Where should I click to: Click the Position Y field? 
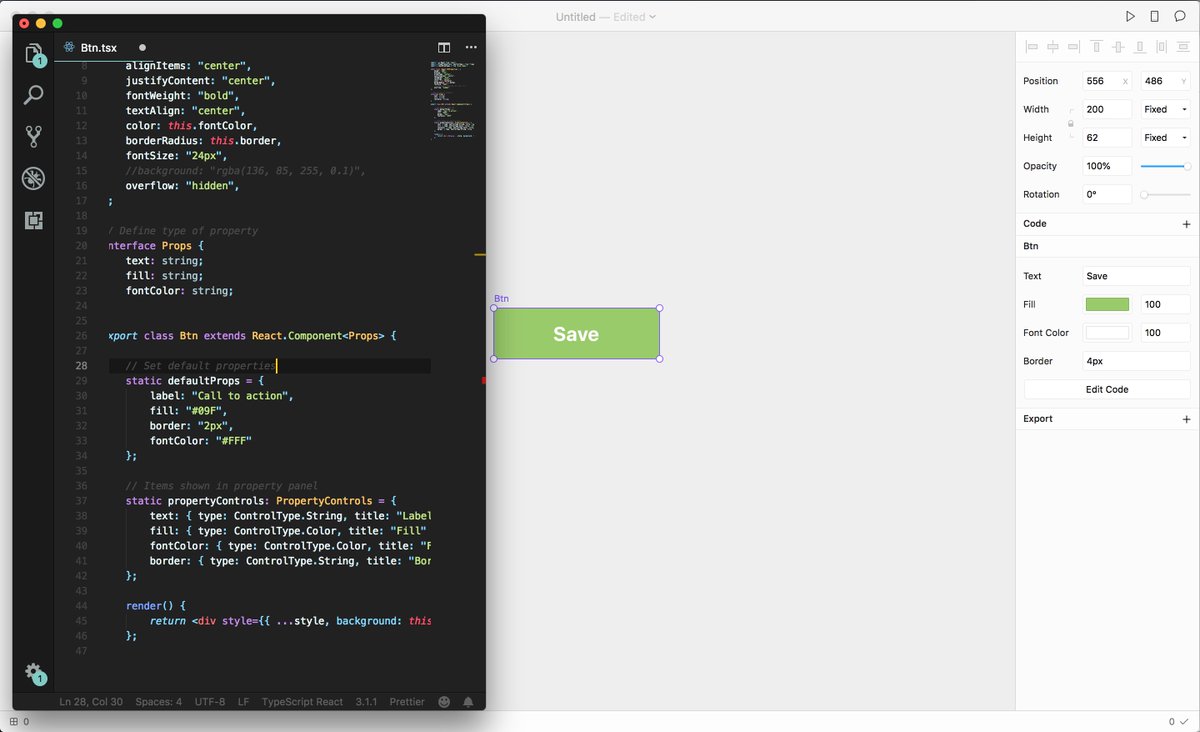(x=1166, y=81)
